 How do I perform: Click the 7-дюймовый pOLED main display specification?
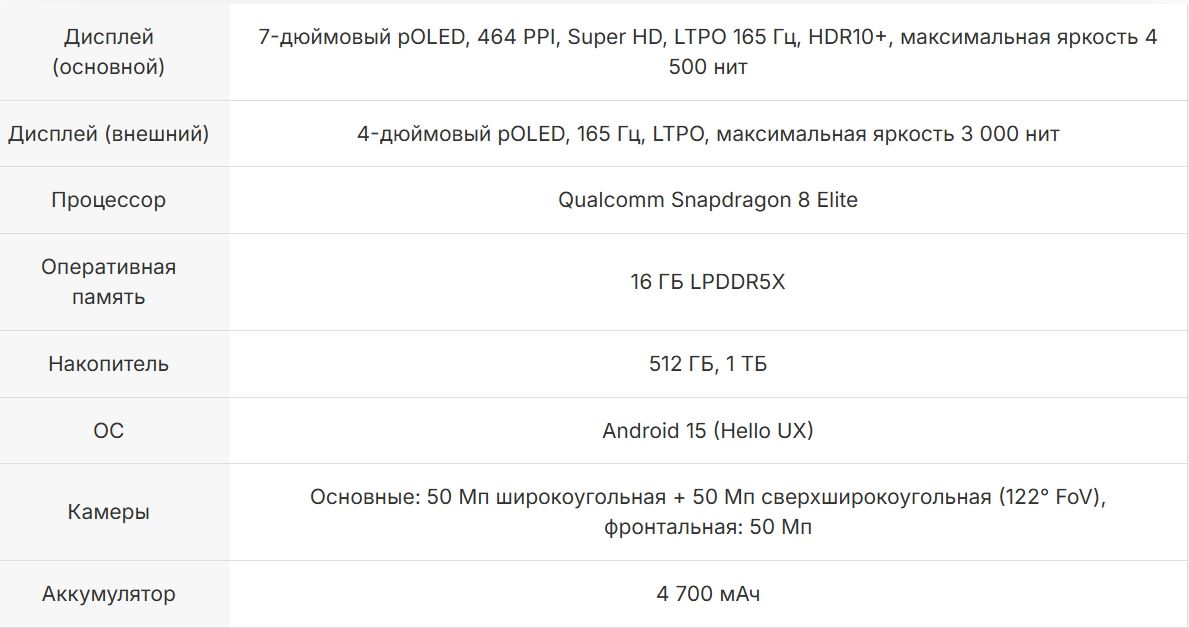(x=707, y=38)
